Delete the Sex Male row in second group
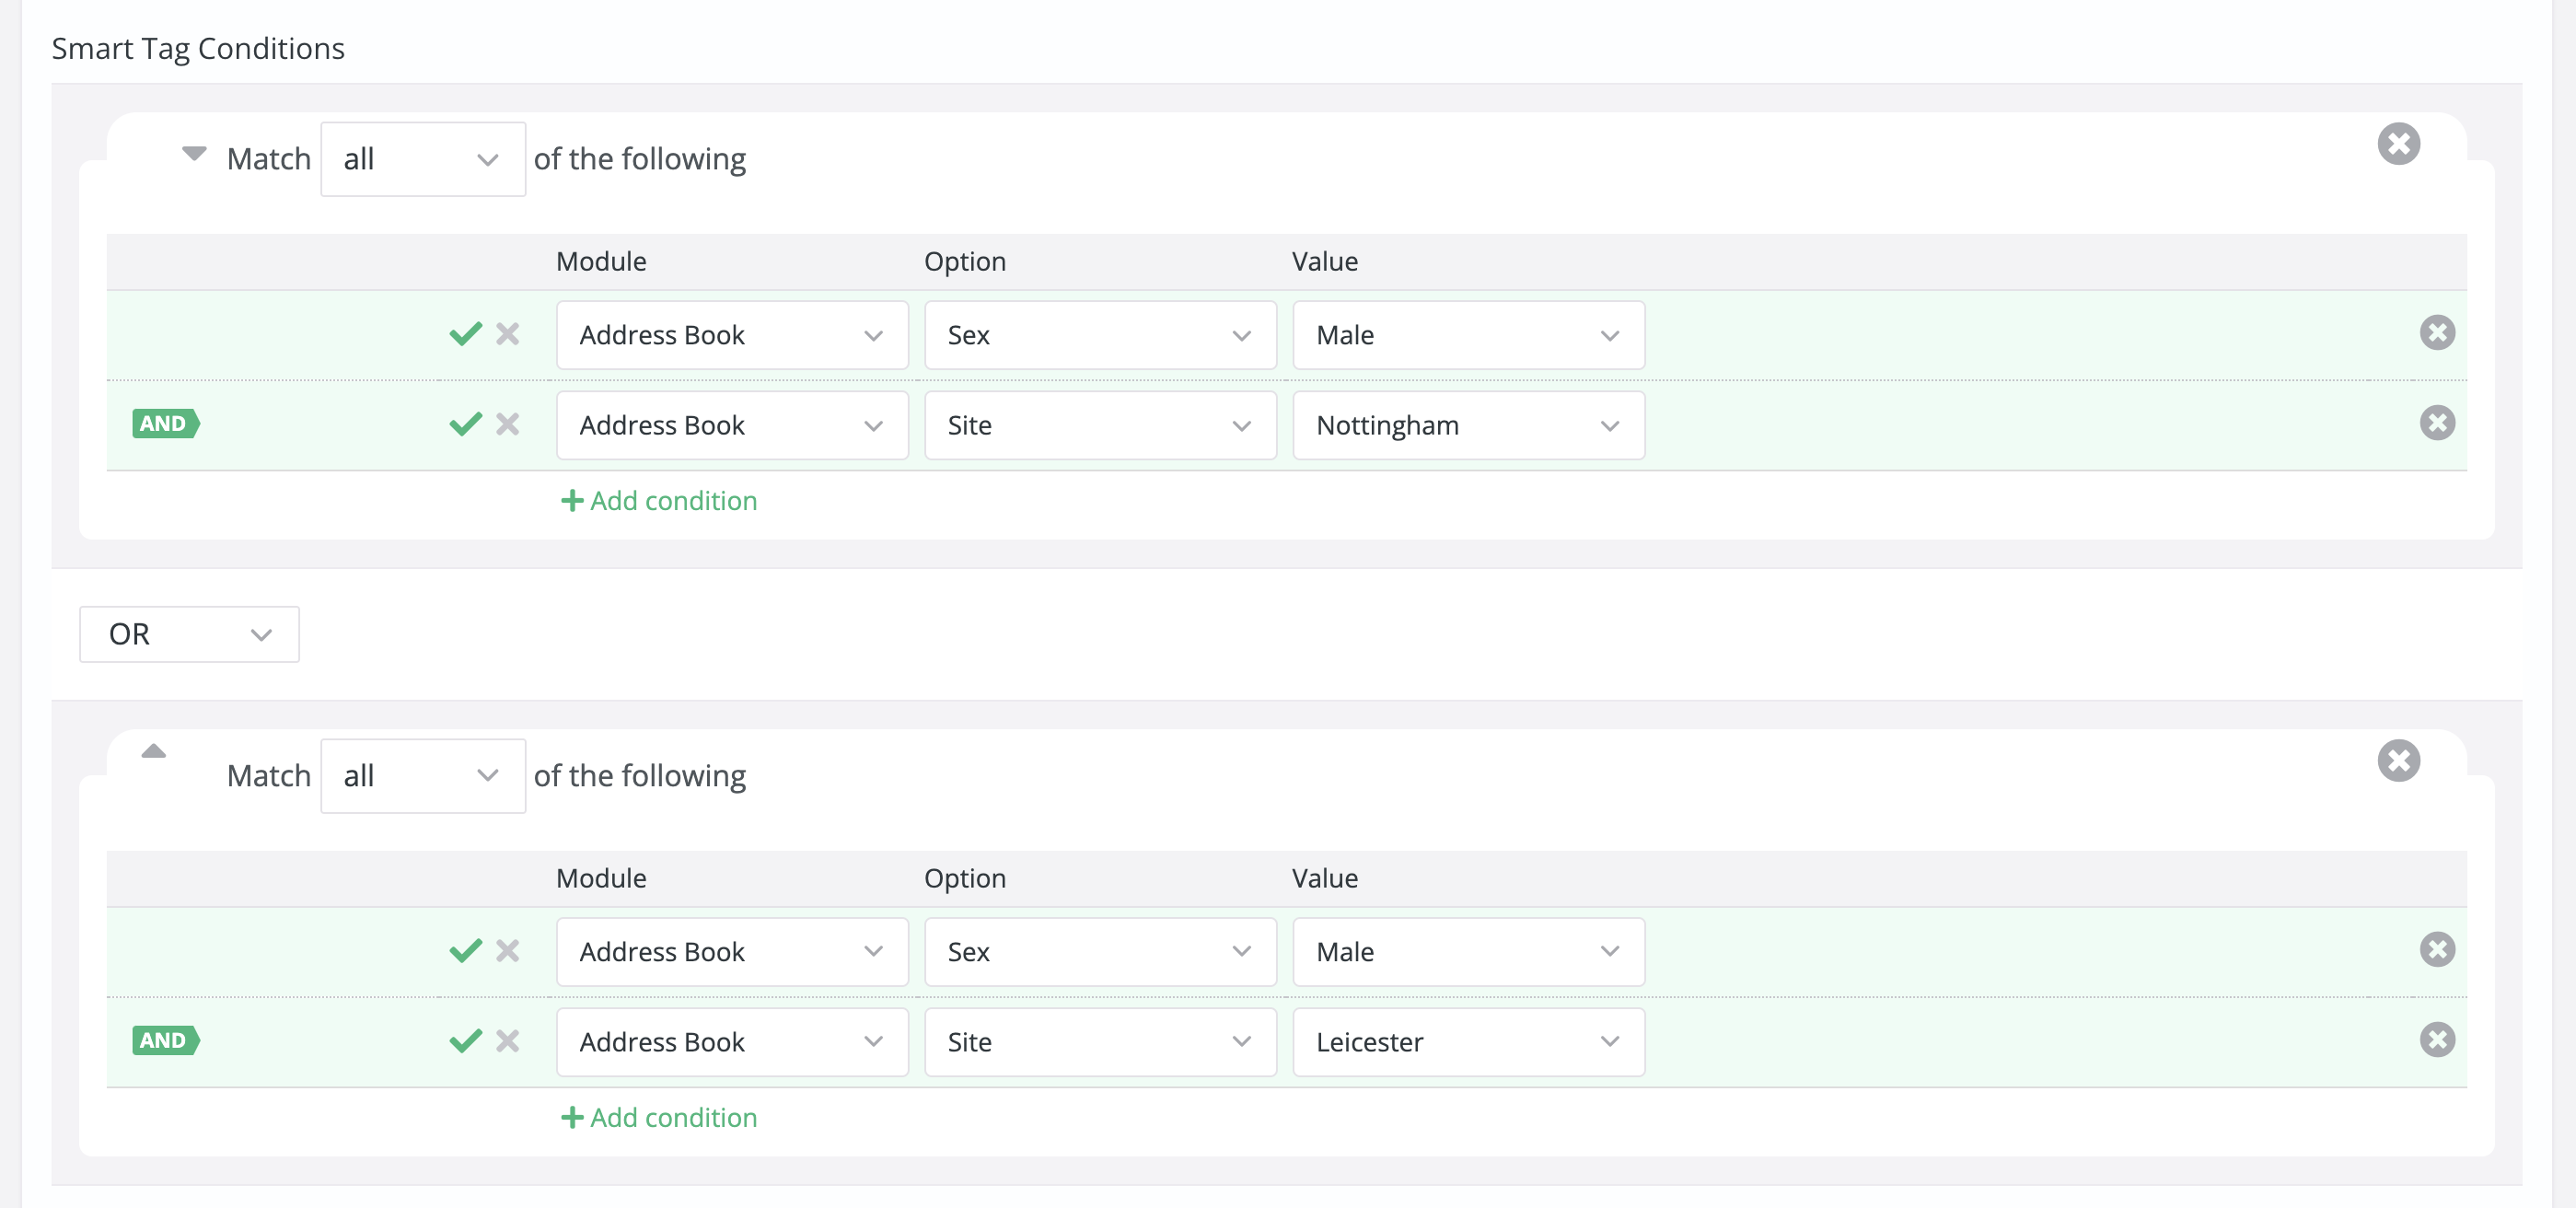 pyautogui.click(x=2437, y=950)
